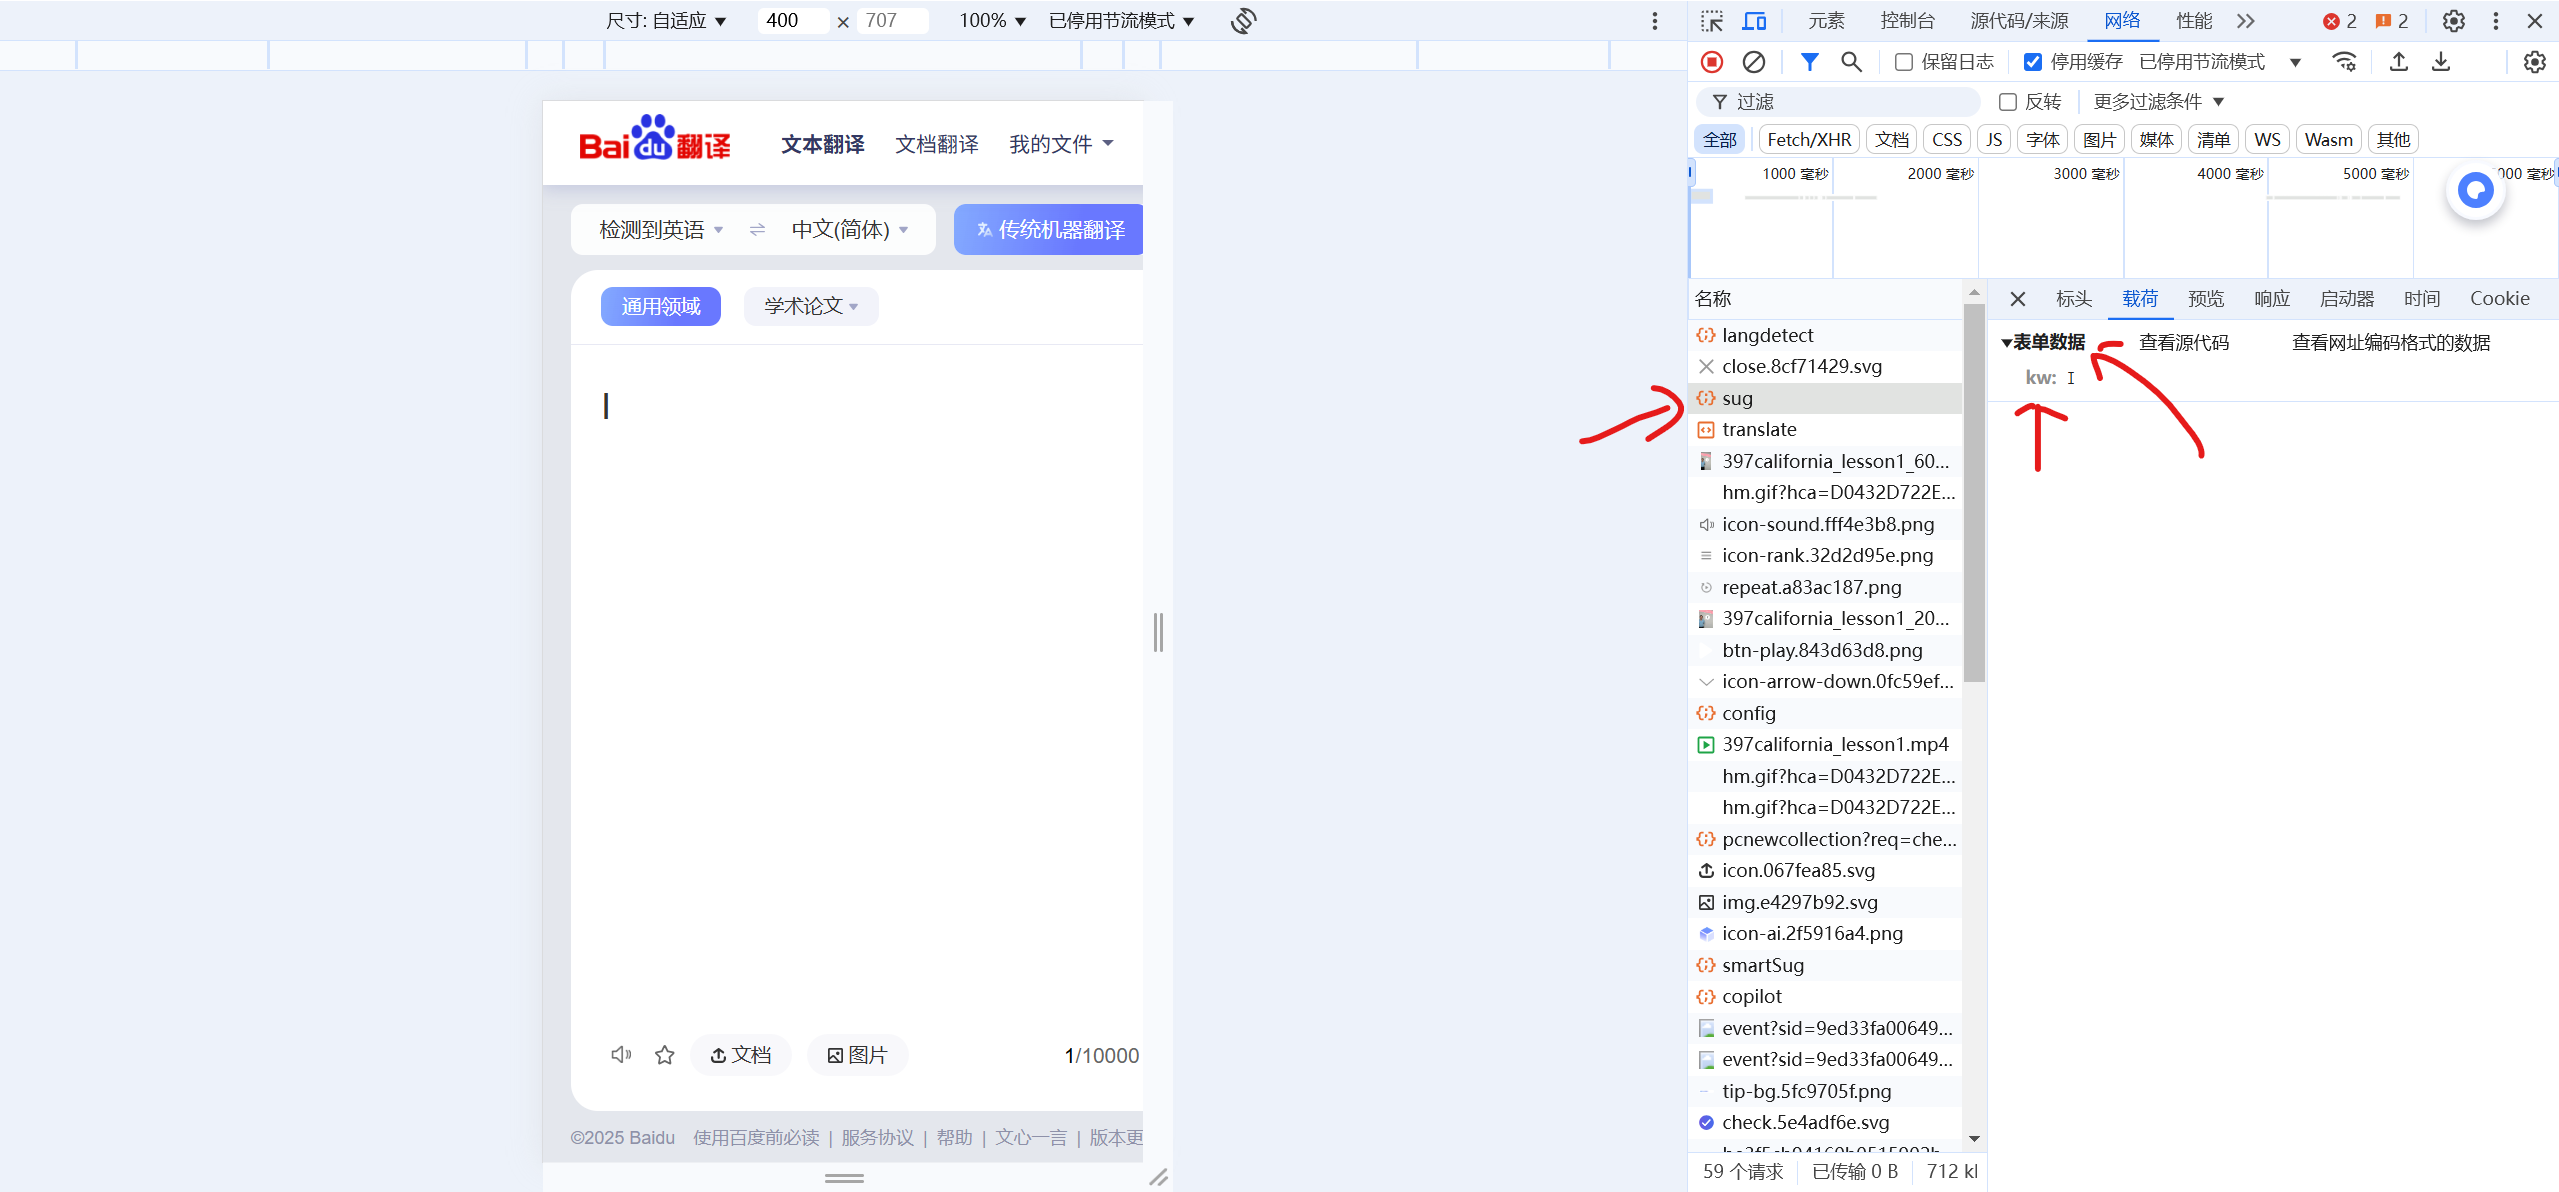Click the network search magnifier icon
Image resolution: width=2559 pixels, height=1192 pixels.
click(x=1851, y=62)
